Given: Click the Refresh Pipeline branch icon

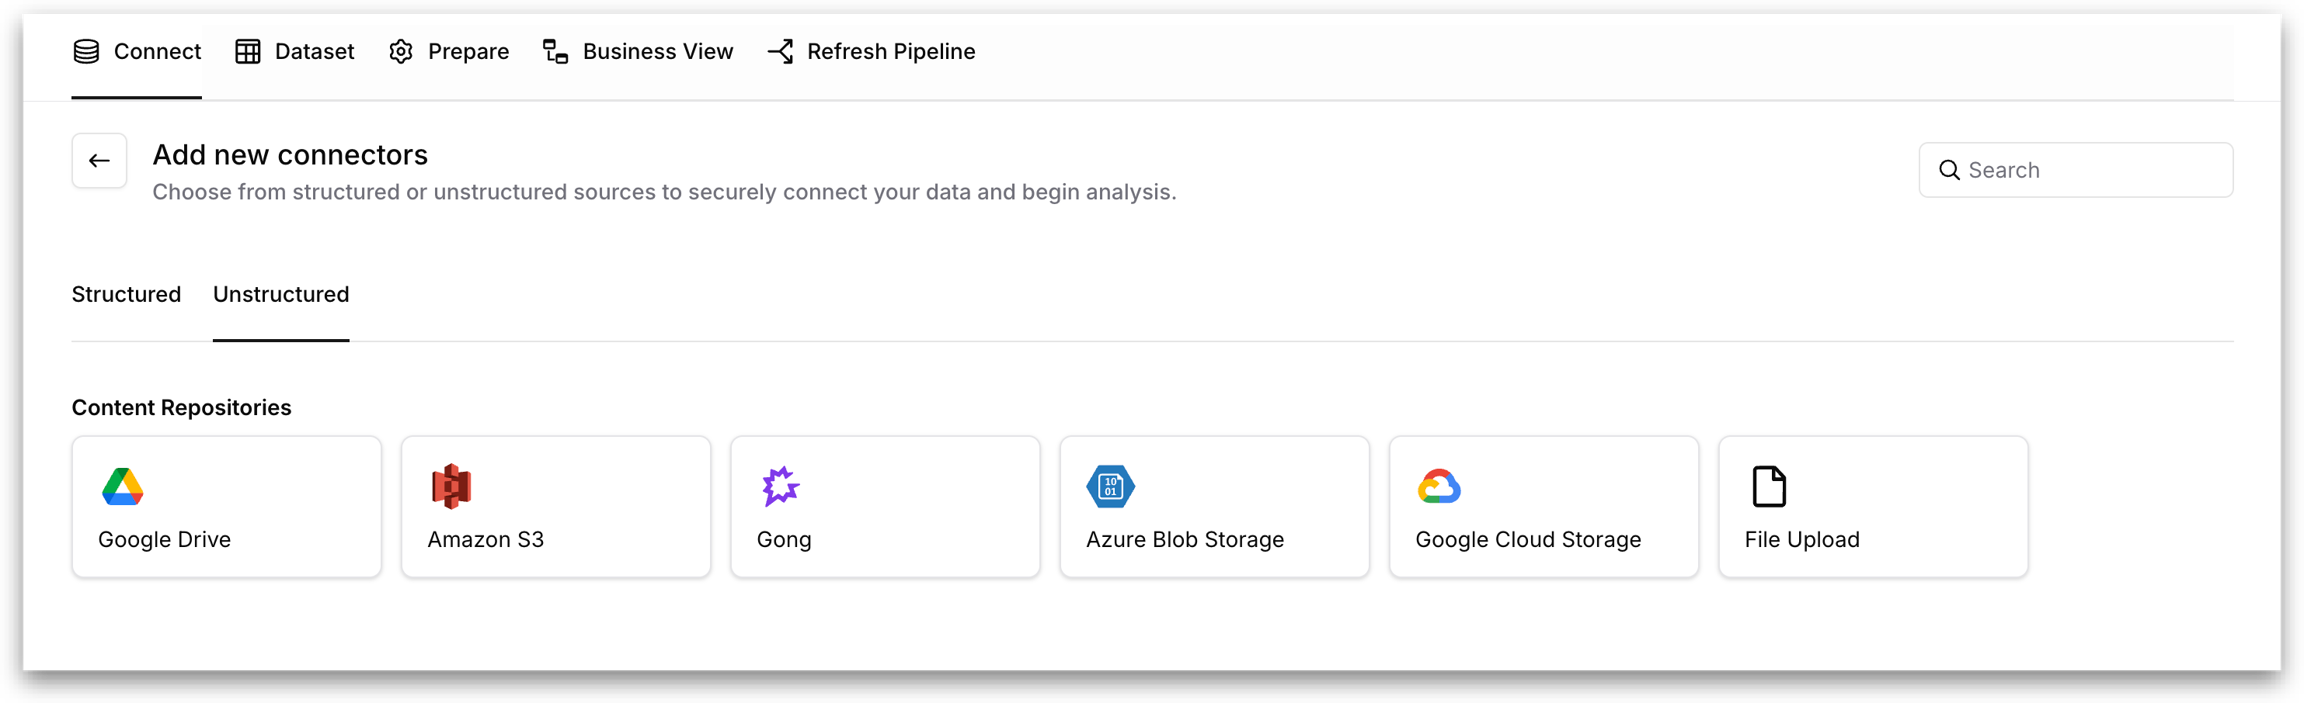Looking at the screenshot, I should [781, 52].
